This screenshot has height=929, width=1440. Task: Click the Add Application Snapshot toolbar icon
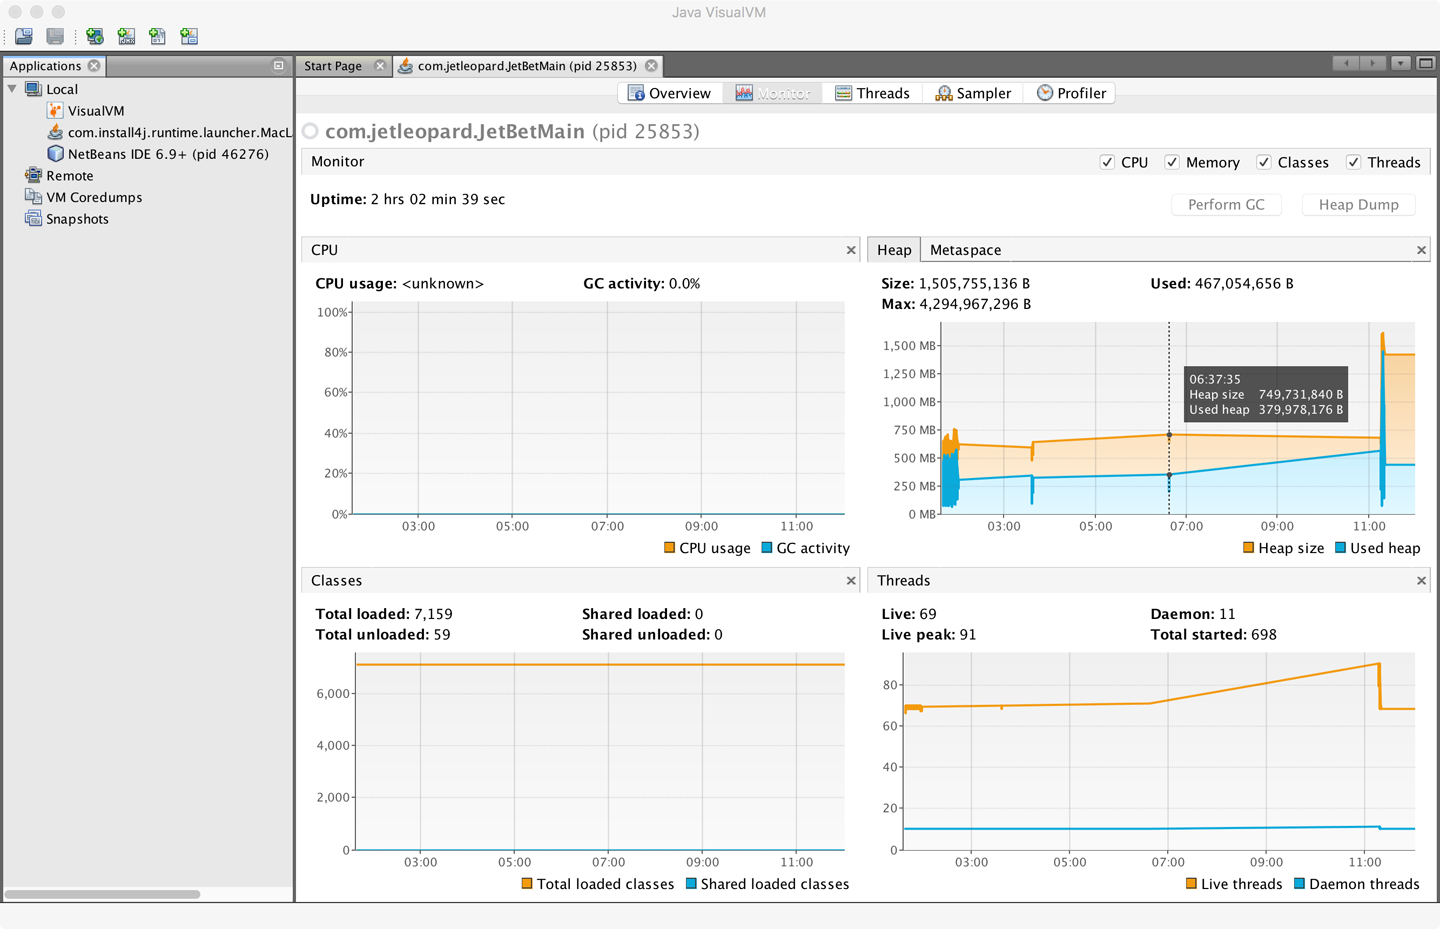(x=189, y=37)
